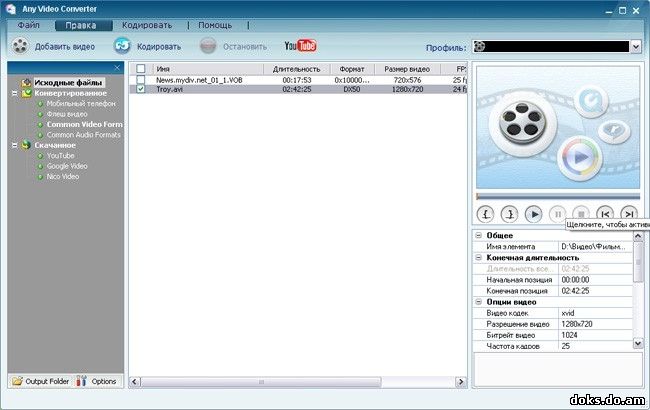Select the Troy.avi file name
The image size is (650, 410).
[169, 89]
